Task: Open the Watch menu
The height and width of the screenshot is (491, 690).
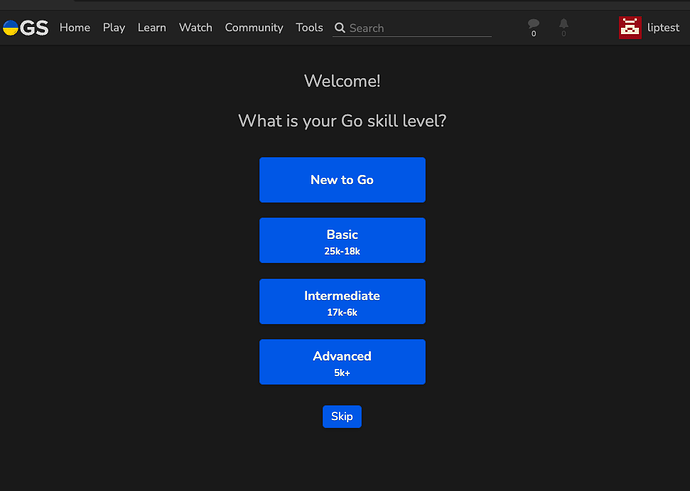Action: 196,28
